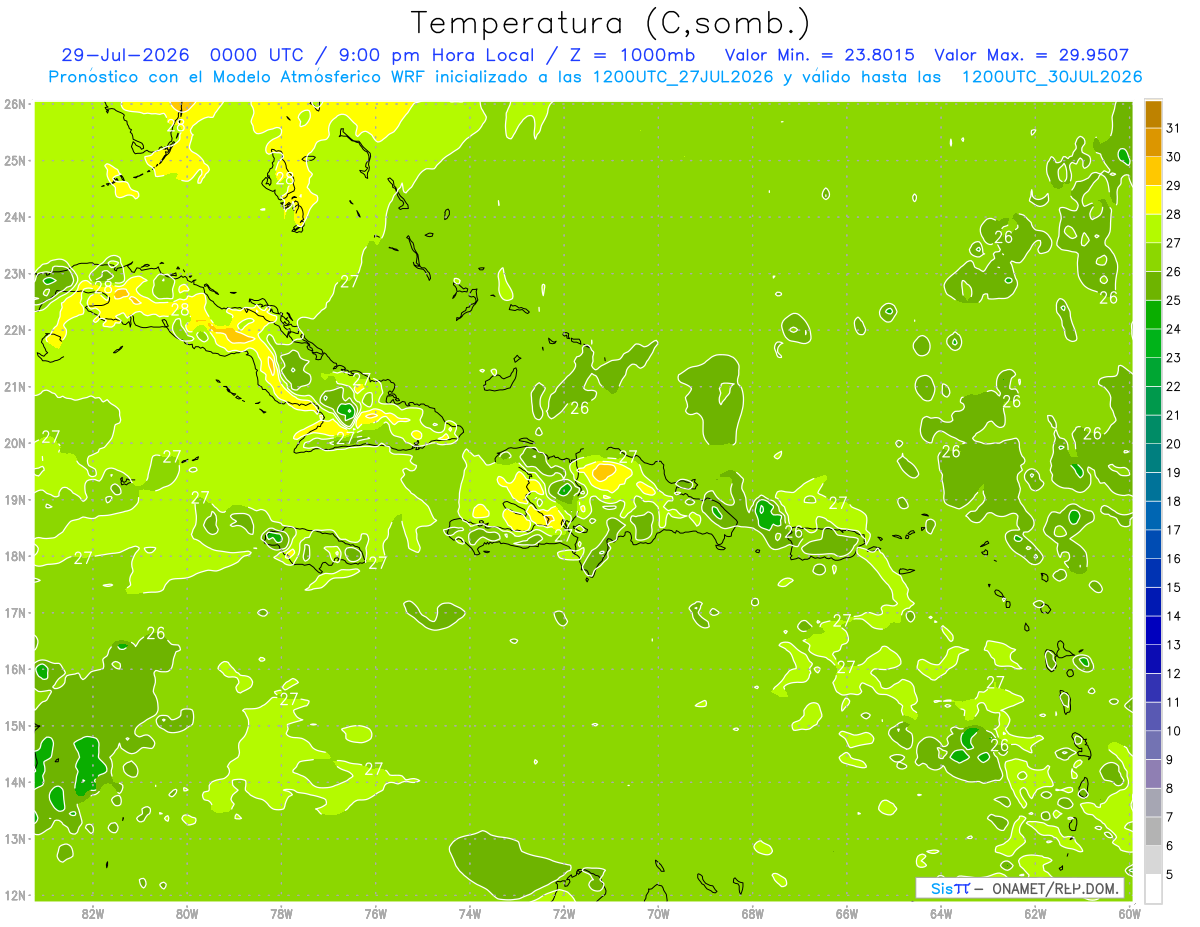Screen dimensions: 1200x927
Task: Click the color bar swatch between 19 and 20
Action: tap(1153, 459)
